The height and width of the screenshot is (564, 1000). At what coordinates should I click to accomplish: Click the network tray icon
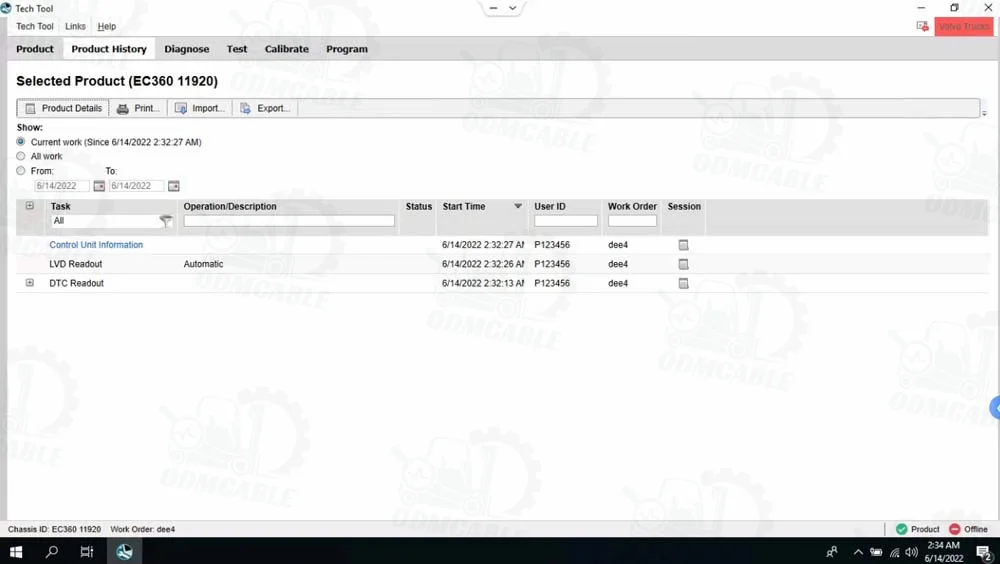tap(895, 552)
